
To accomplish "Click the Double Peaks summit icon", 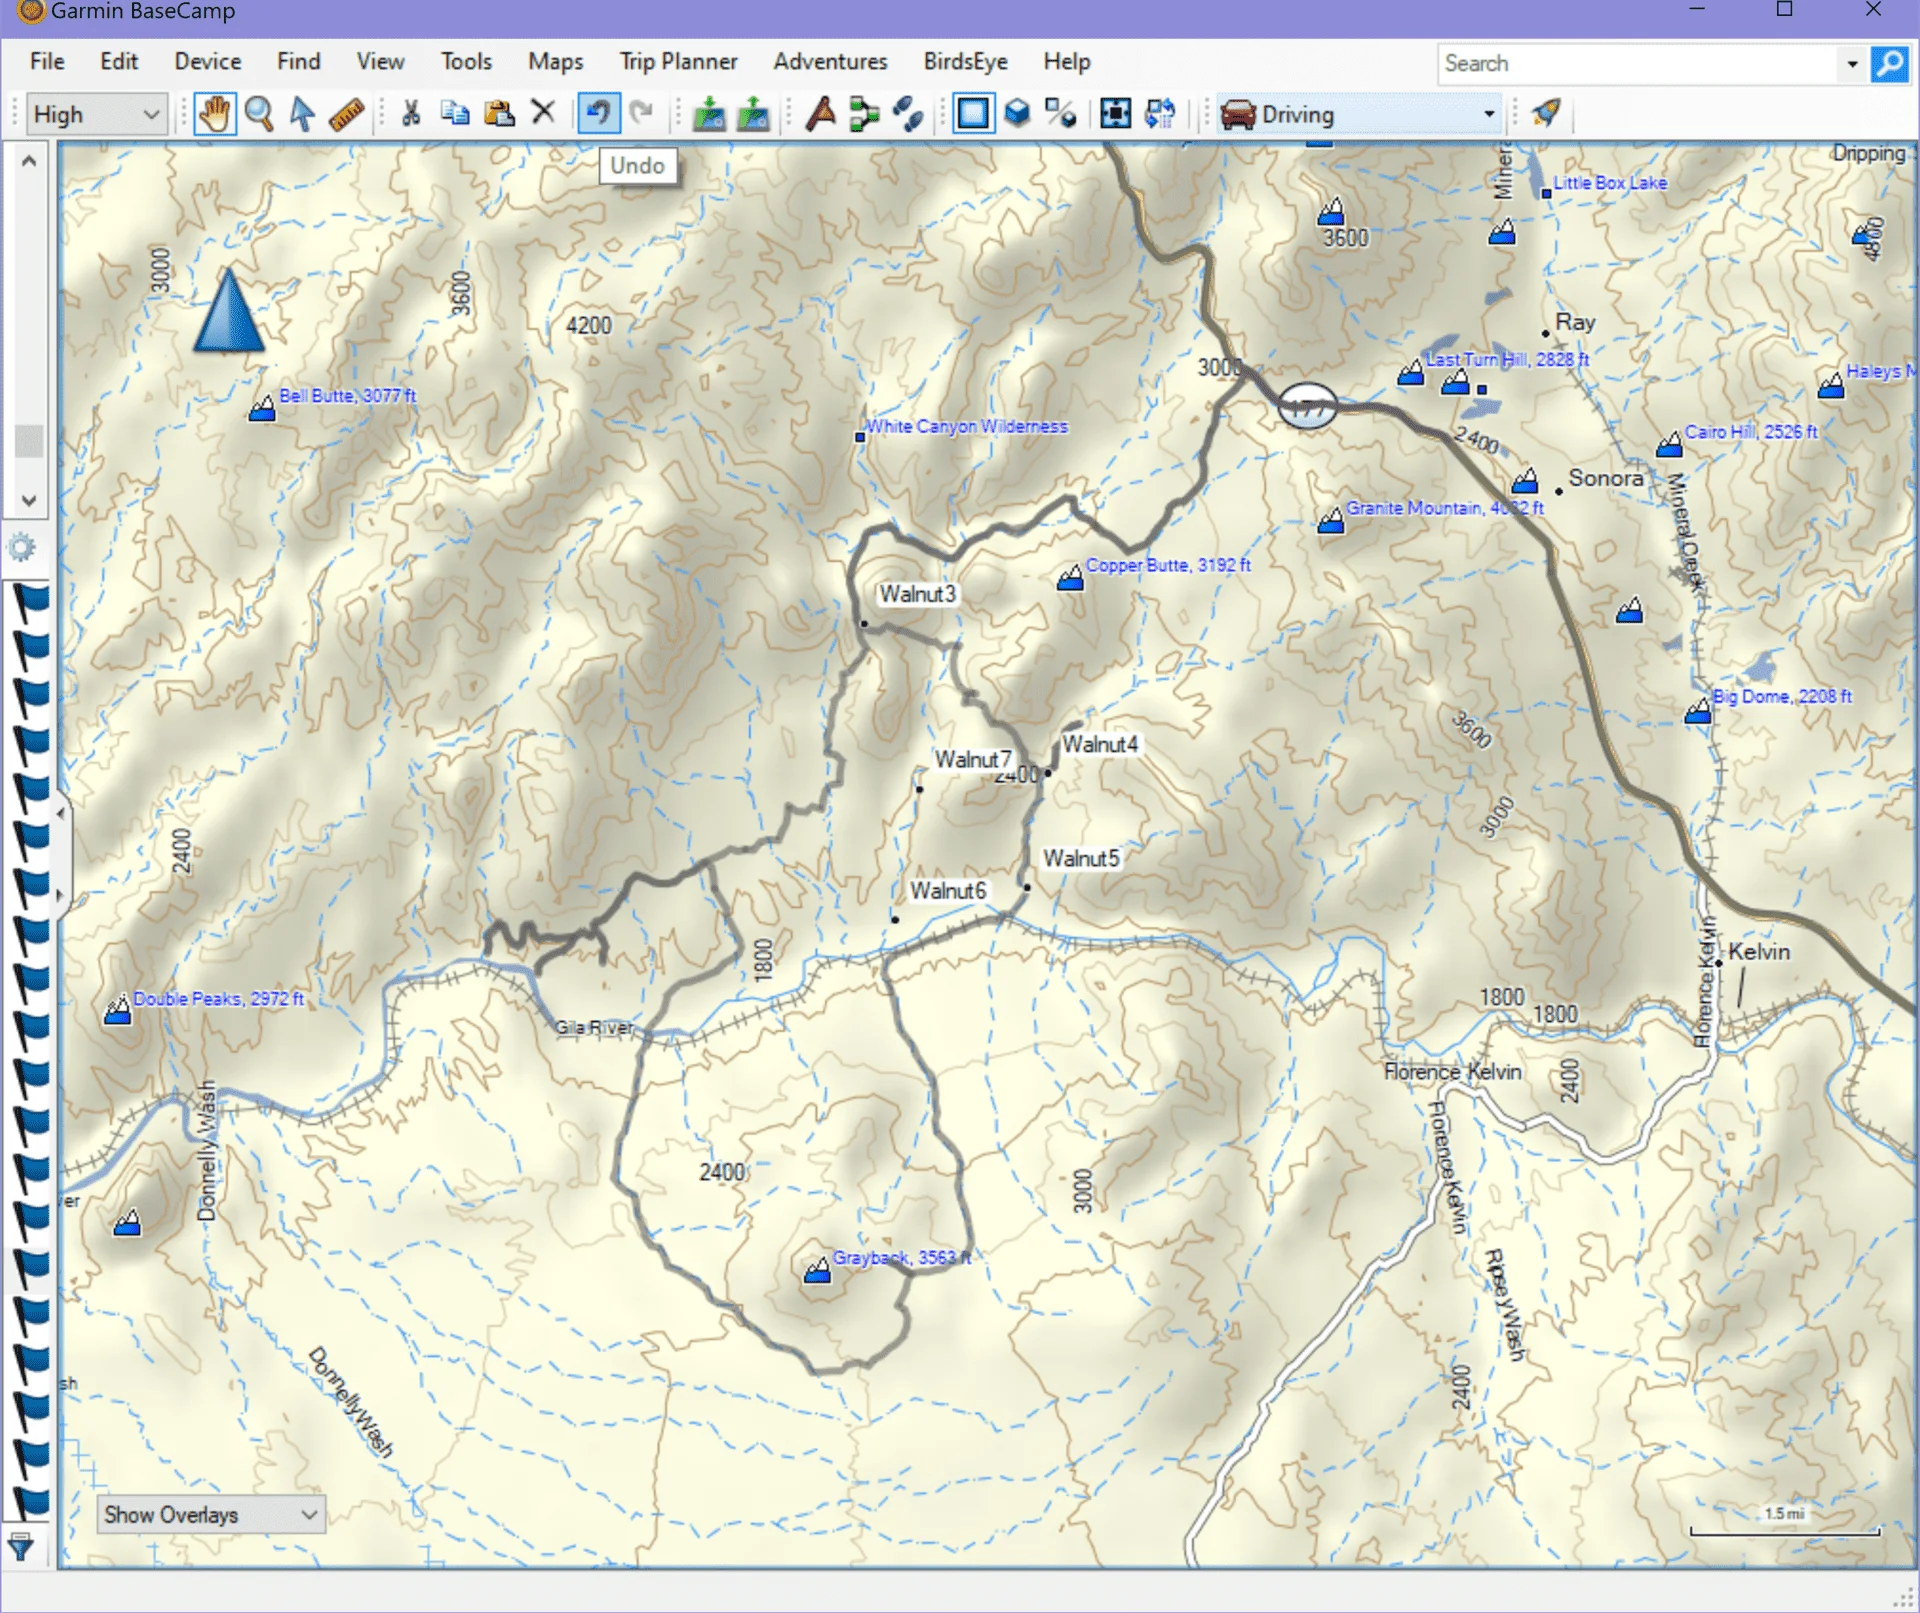I will pyautogui.click(x=118, y=1010).
